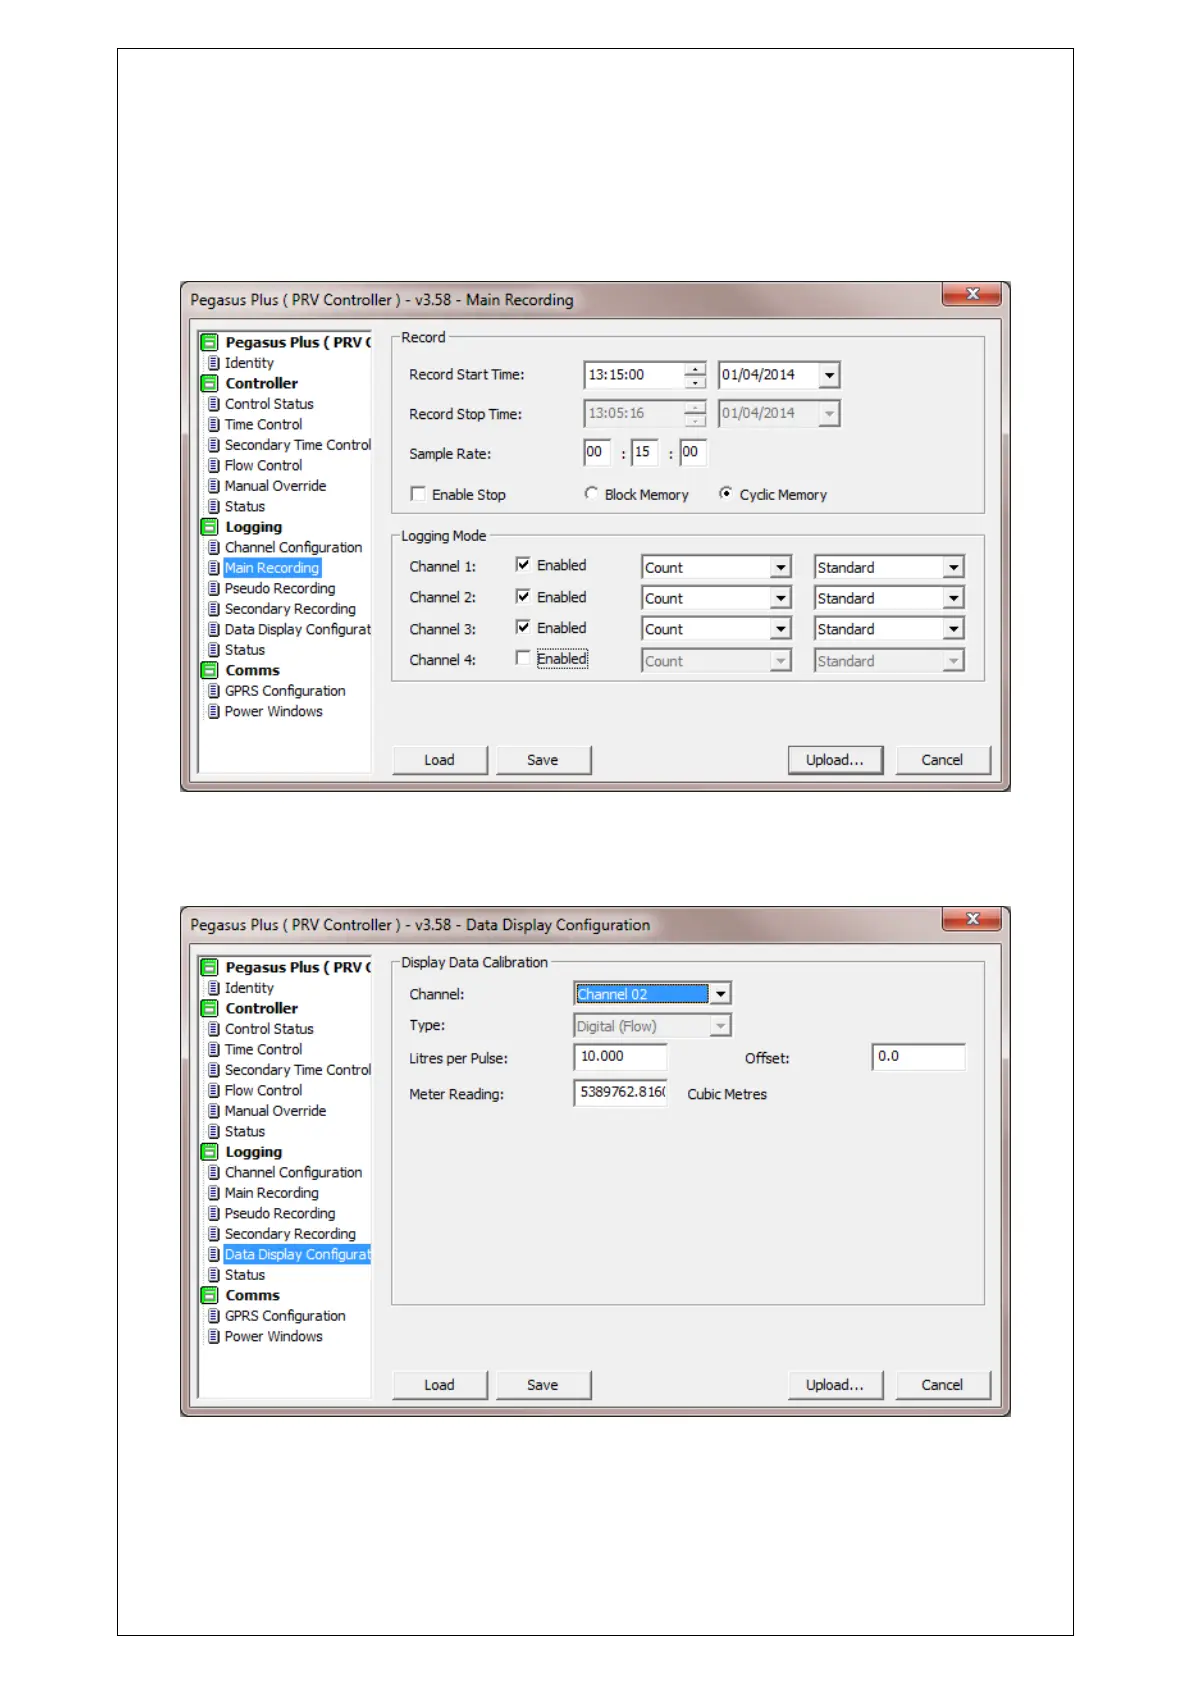Click Pegasus Plus root icon in Main Recording window
Image resolution: width=1191 pixels, height=1684 pixels.
coord(209,342)
